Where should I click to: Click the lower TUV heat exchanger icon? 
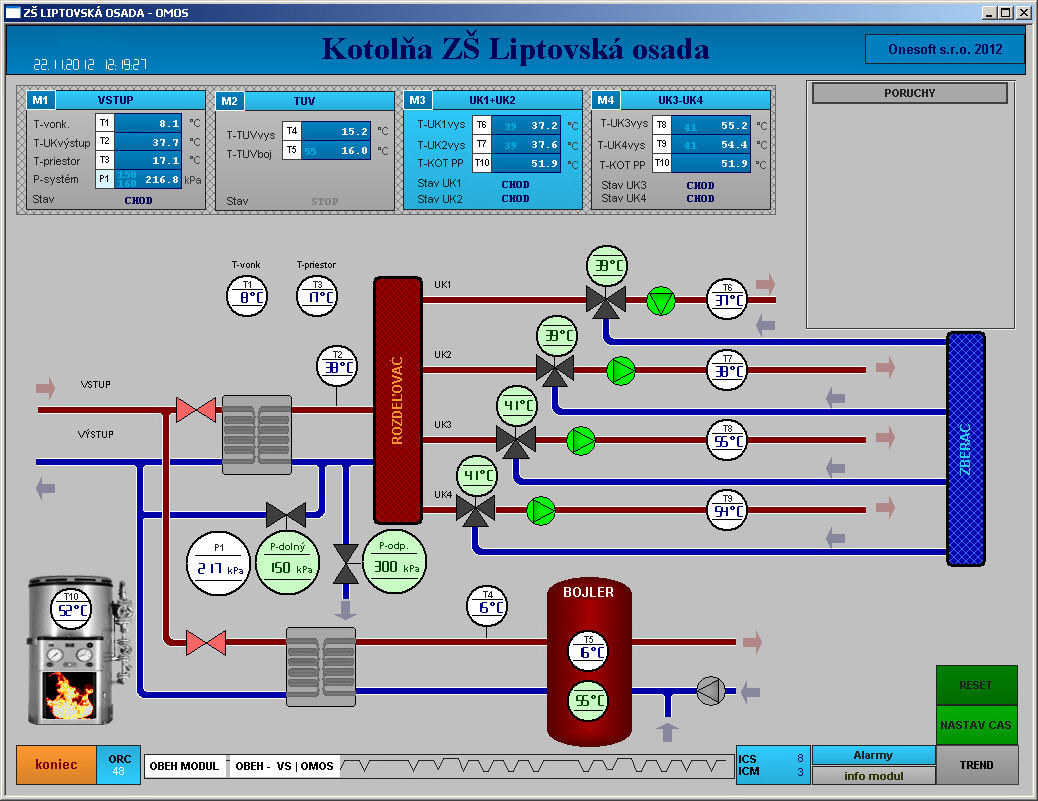321,667
